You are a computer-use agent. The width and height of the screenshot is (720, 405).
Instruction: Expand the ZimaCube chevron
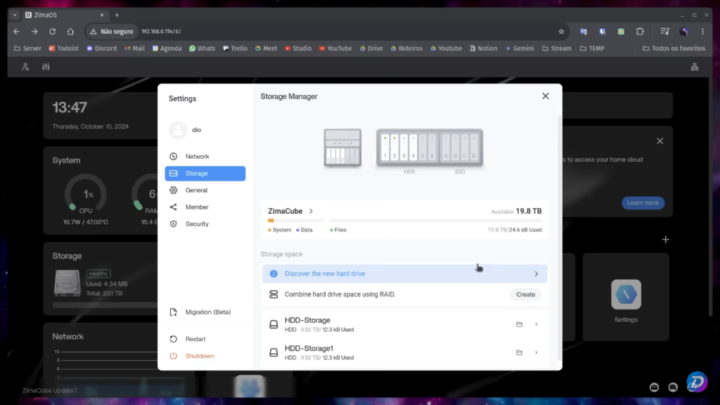[311, 212]
